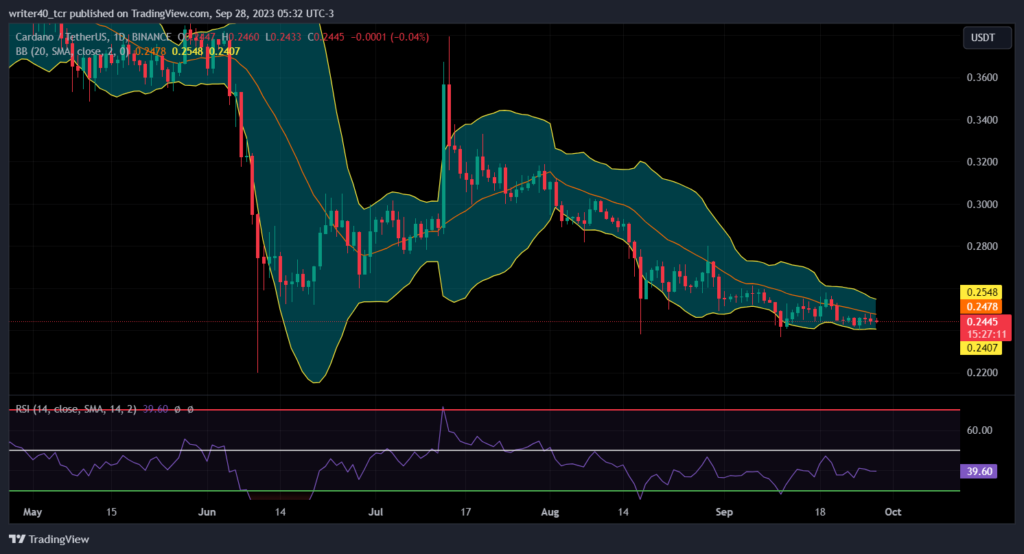Click the 0.3000 price axis label
Image resolution: width=1024 pixels, height=554 pixels.
tap(982, 204)
